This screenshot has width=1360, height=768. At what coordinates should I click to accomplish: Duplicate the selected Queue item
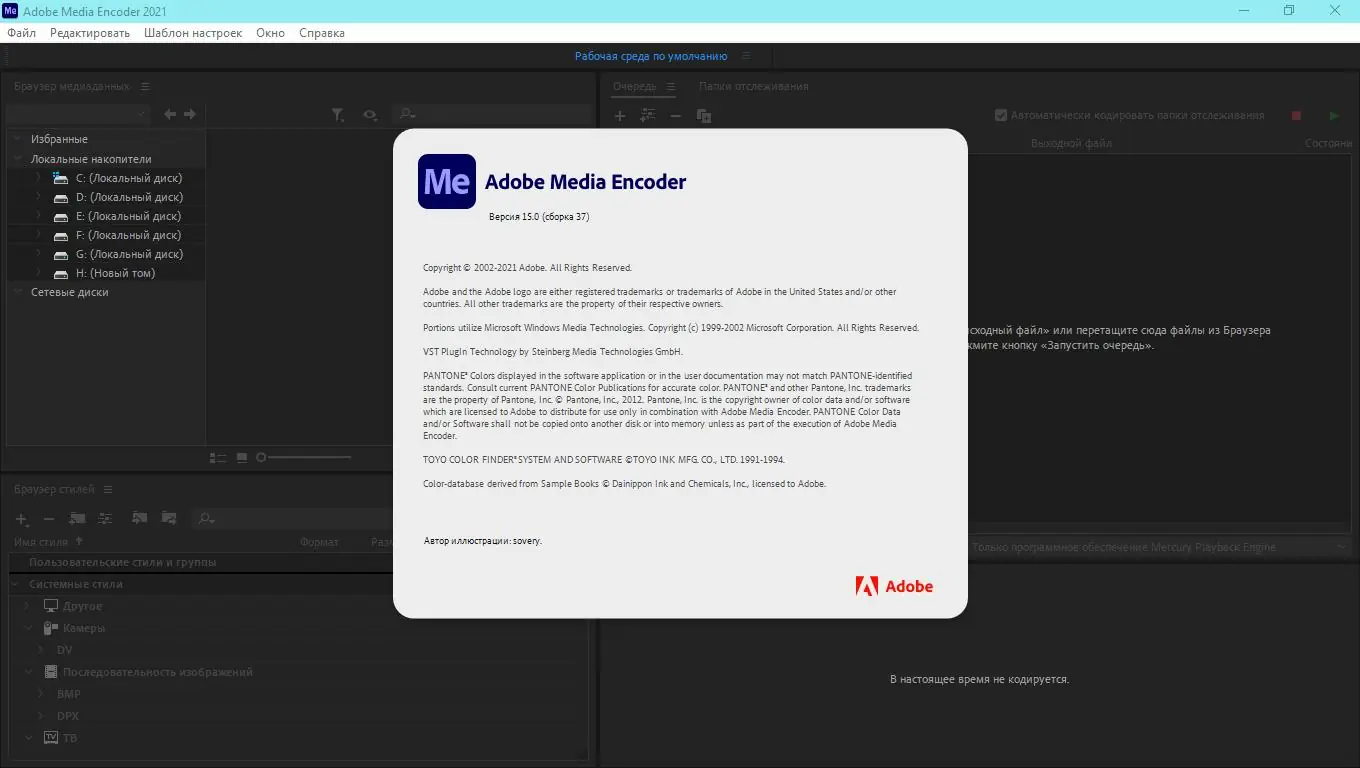tap(704, 116)
